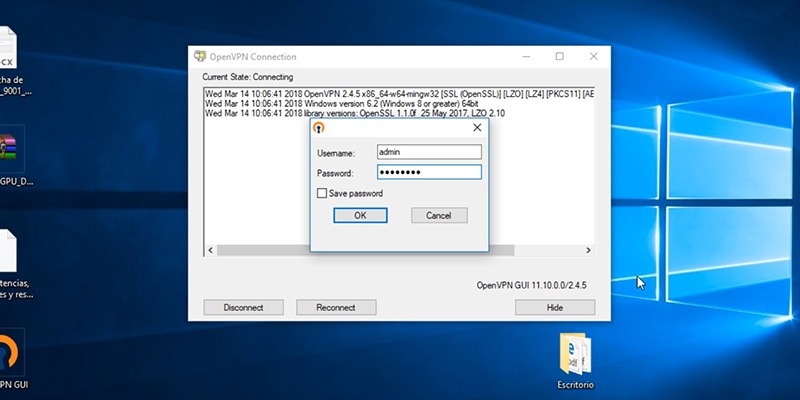Click the OpenVPN Connection title bar icon
This screenshot has width=800, height=400.
point(200,56)
